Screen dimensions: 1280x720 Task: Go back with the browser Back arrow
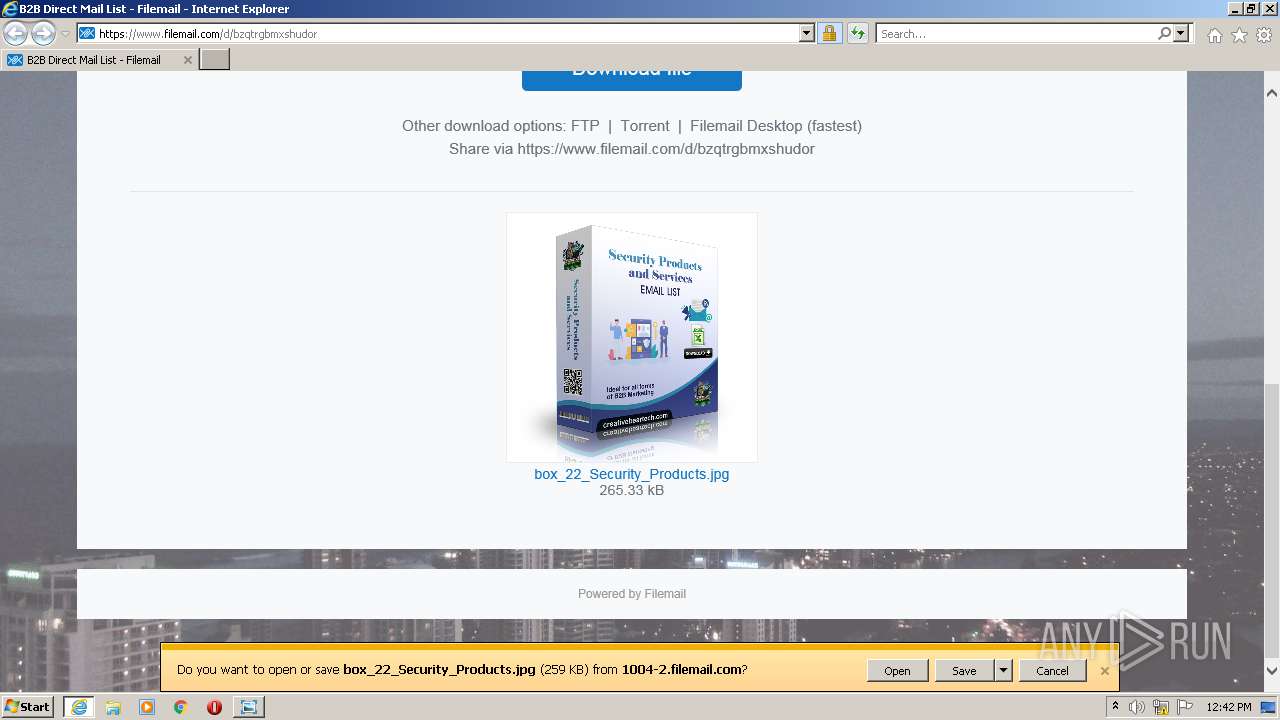click(x=15, y=34)
